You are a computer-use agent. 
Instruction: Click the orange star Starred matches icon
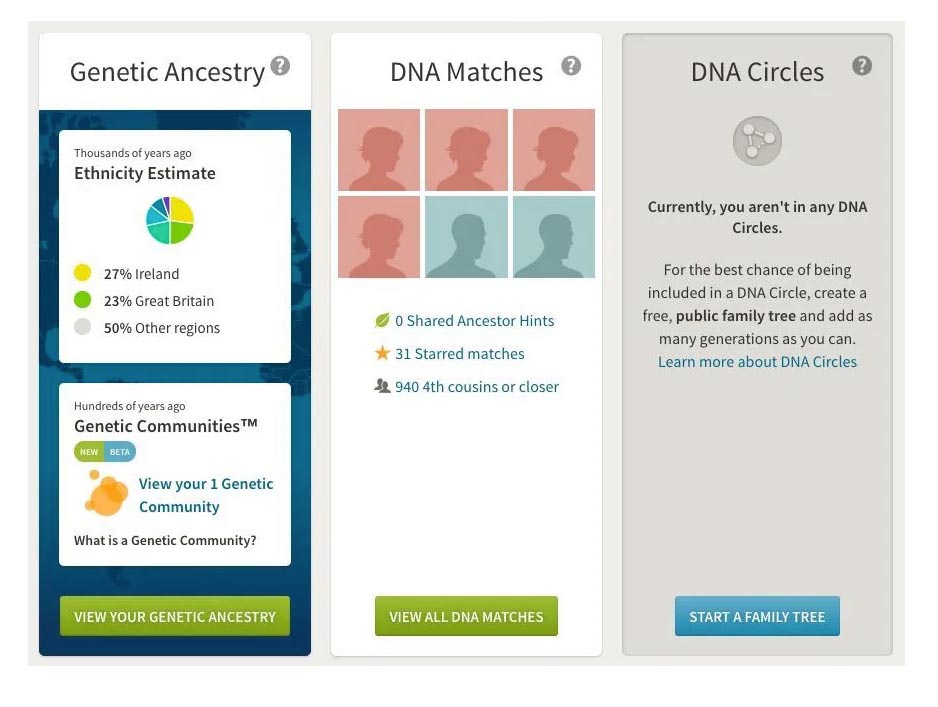pyautogui.click(x=382, y=353)
